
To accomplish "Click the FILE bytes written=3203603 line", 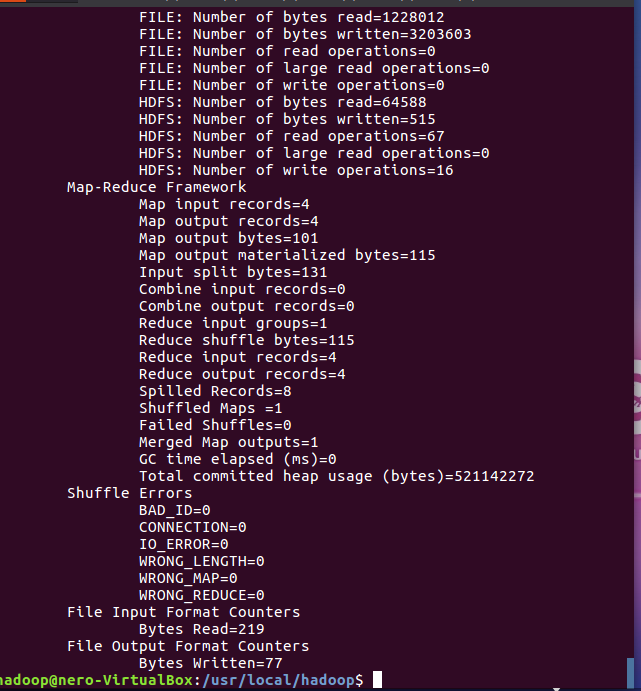I will [305, 34].
